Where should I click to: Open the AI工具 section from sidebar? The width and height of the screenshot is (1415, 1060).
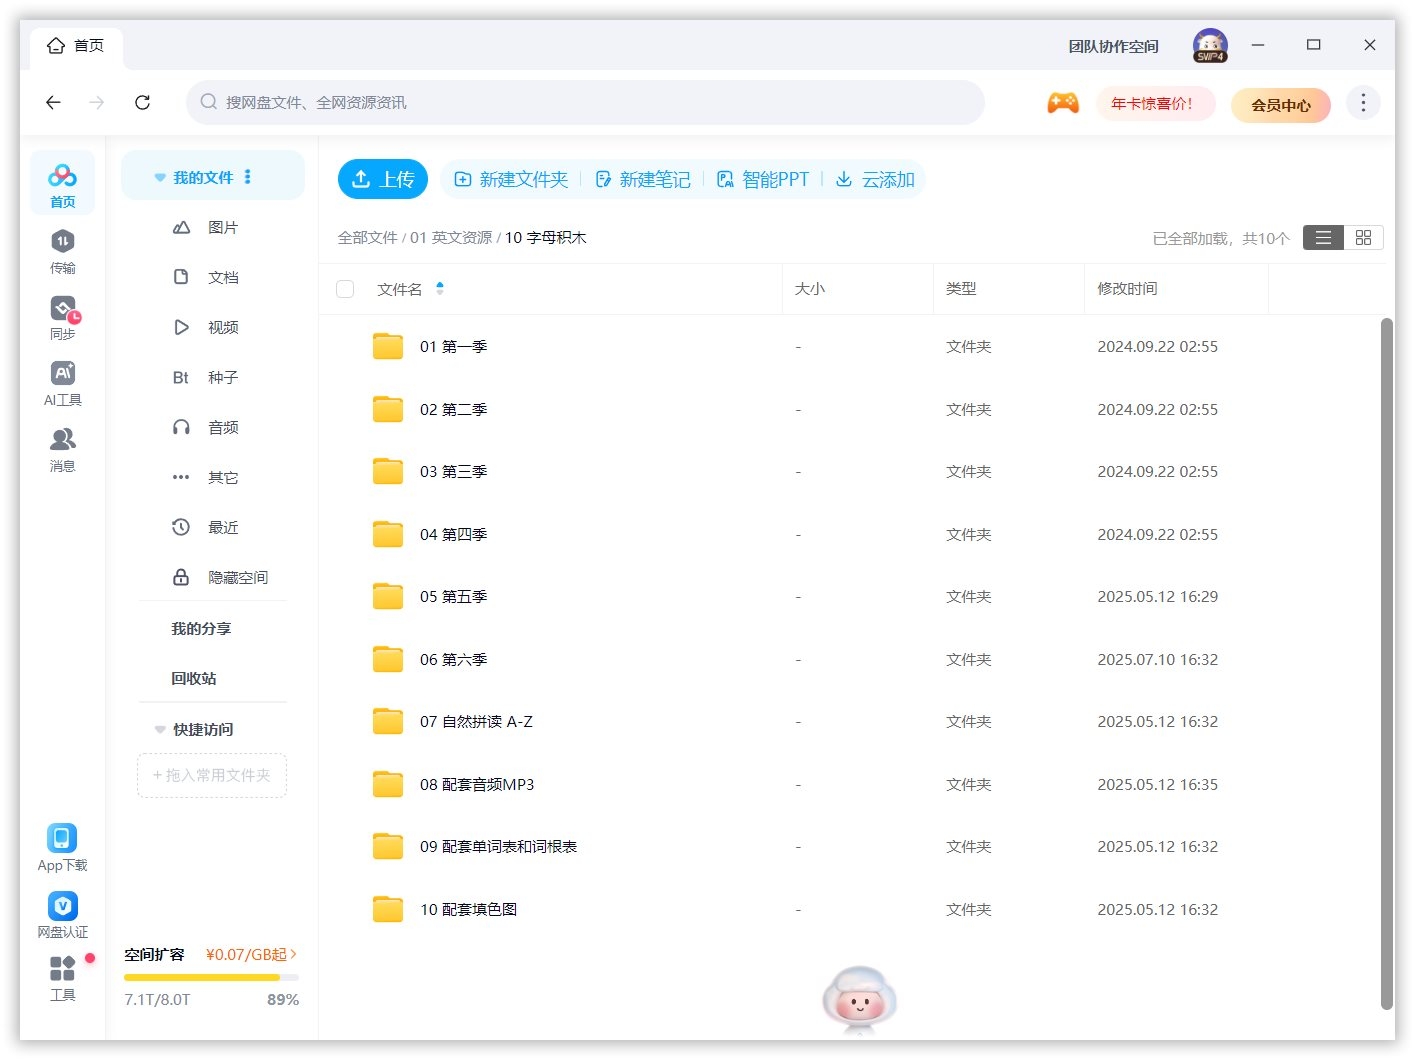(x=62, y=381)
